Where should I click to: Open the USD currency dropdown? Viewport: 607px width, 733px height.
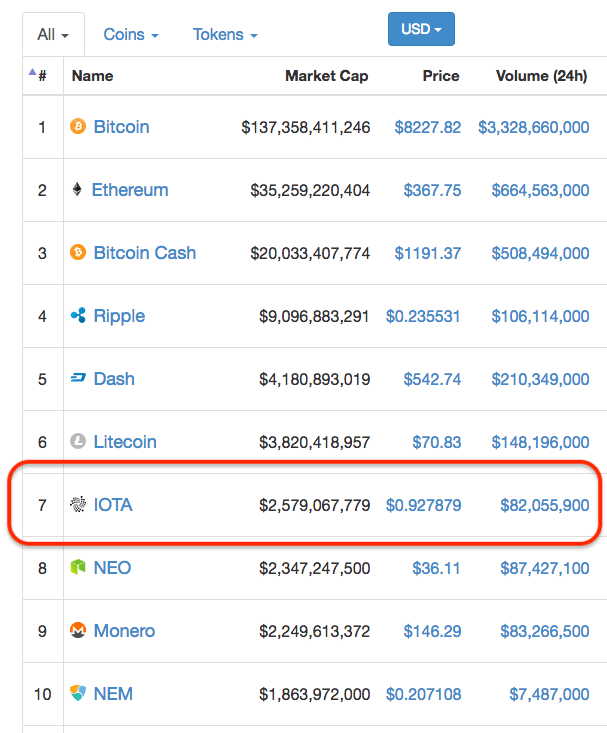[421, 30]
